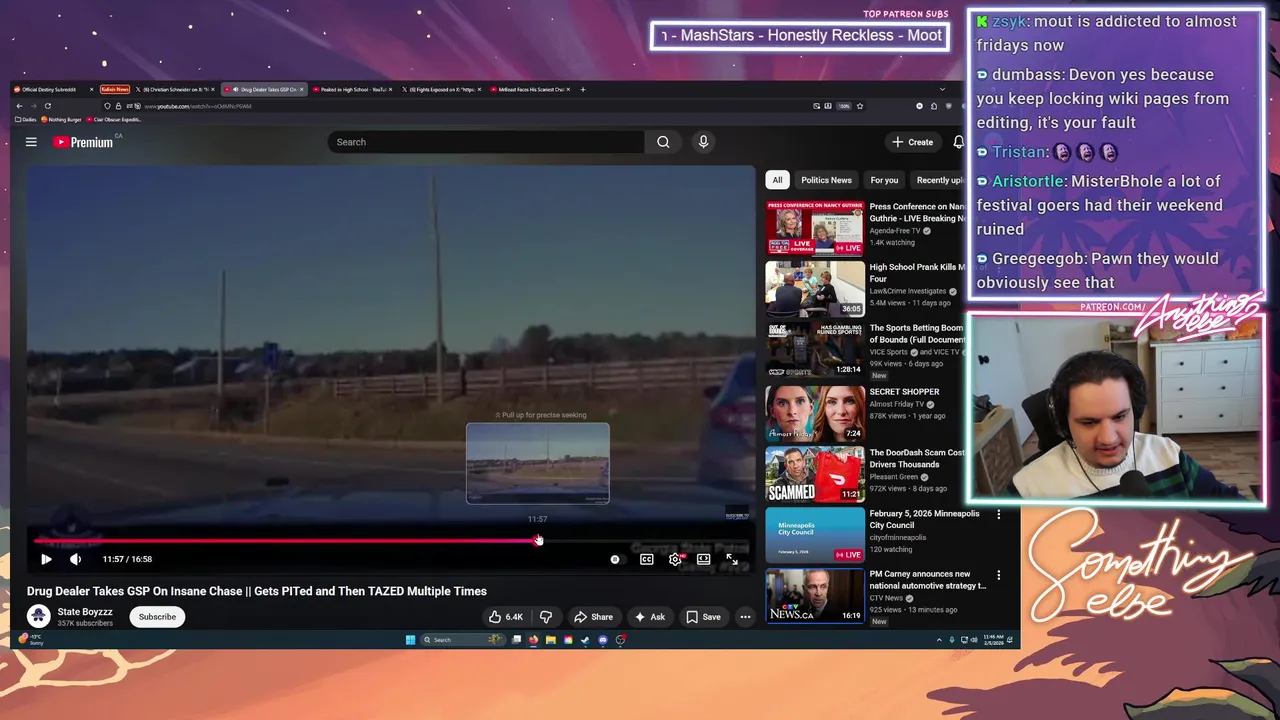Go to YouTube Premium home logo
1280x720 pixels.
pos(85,142)
